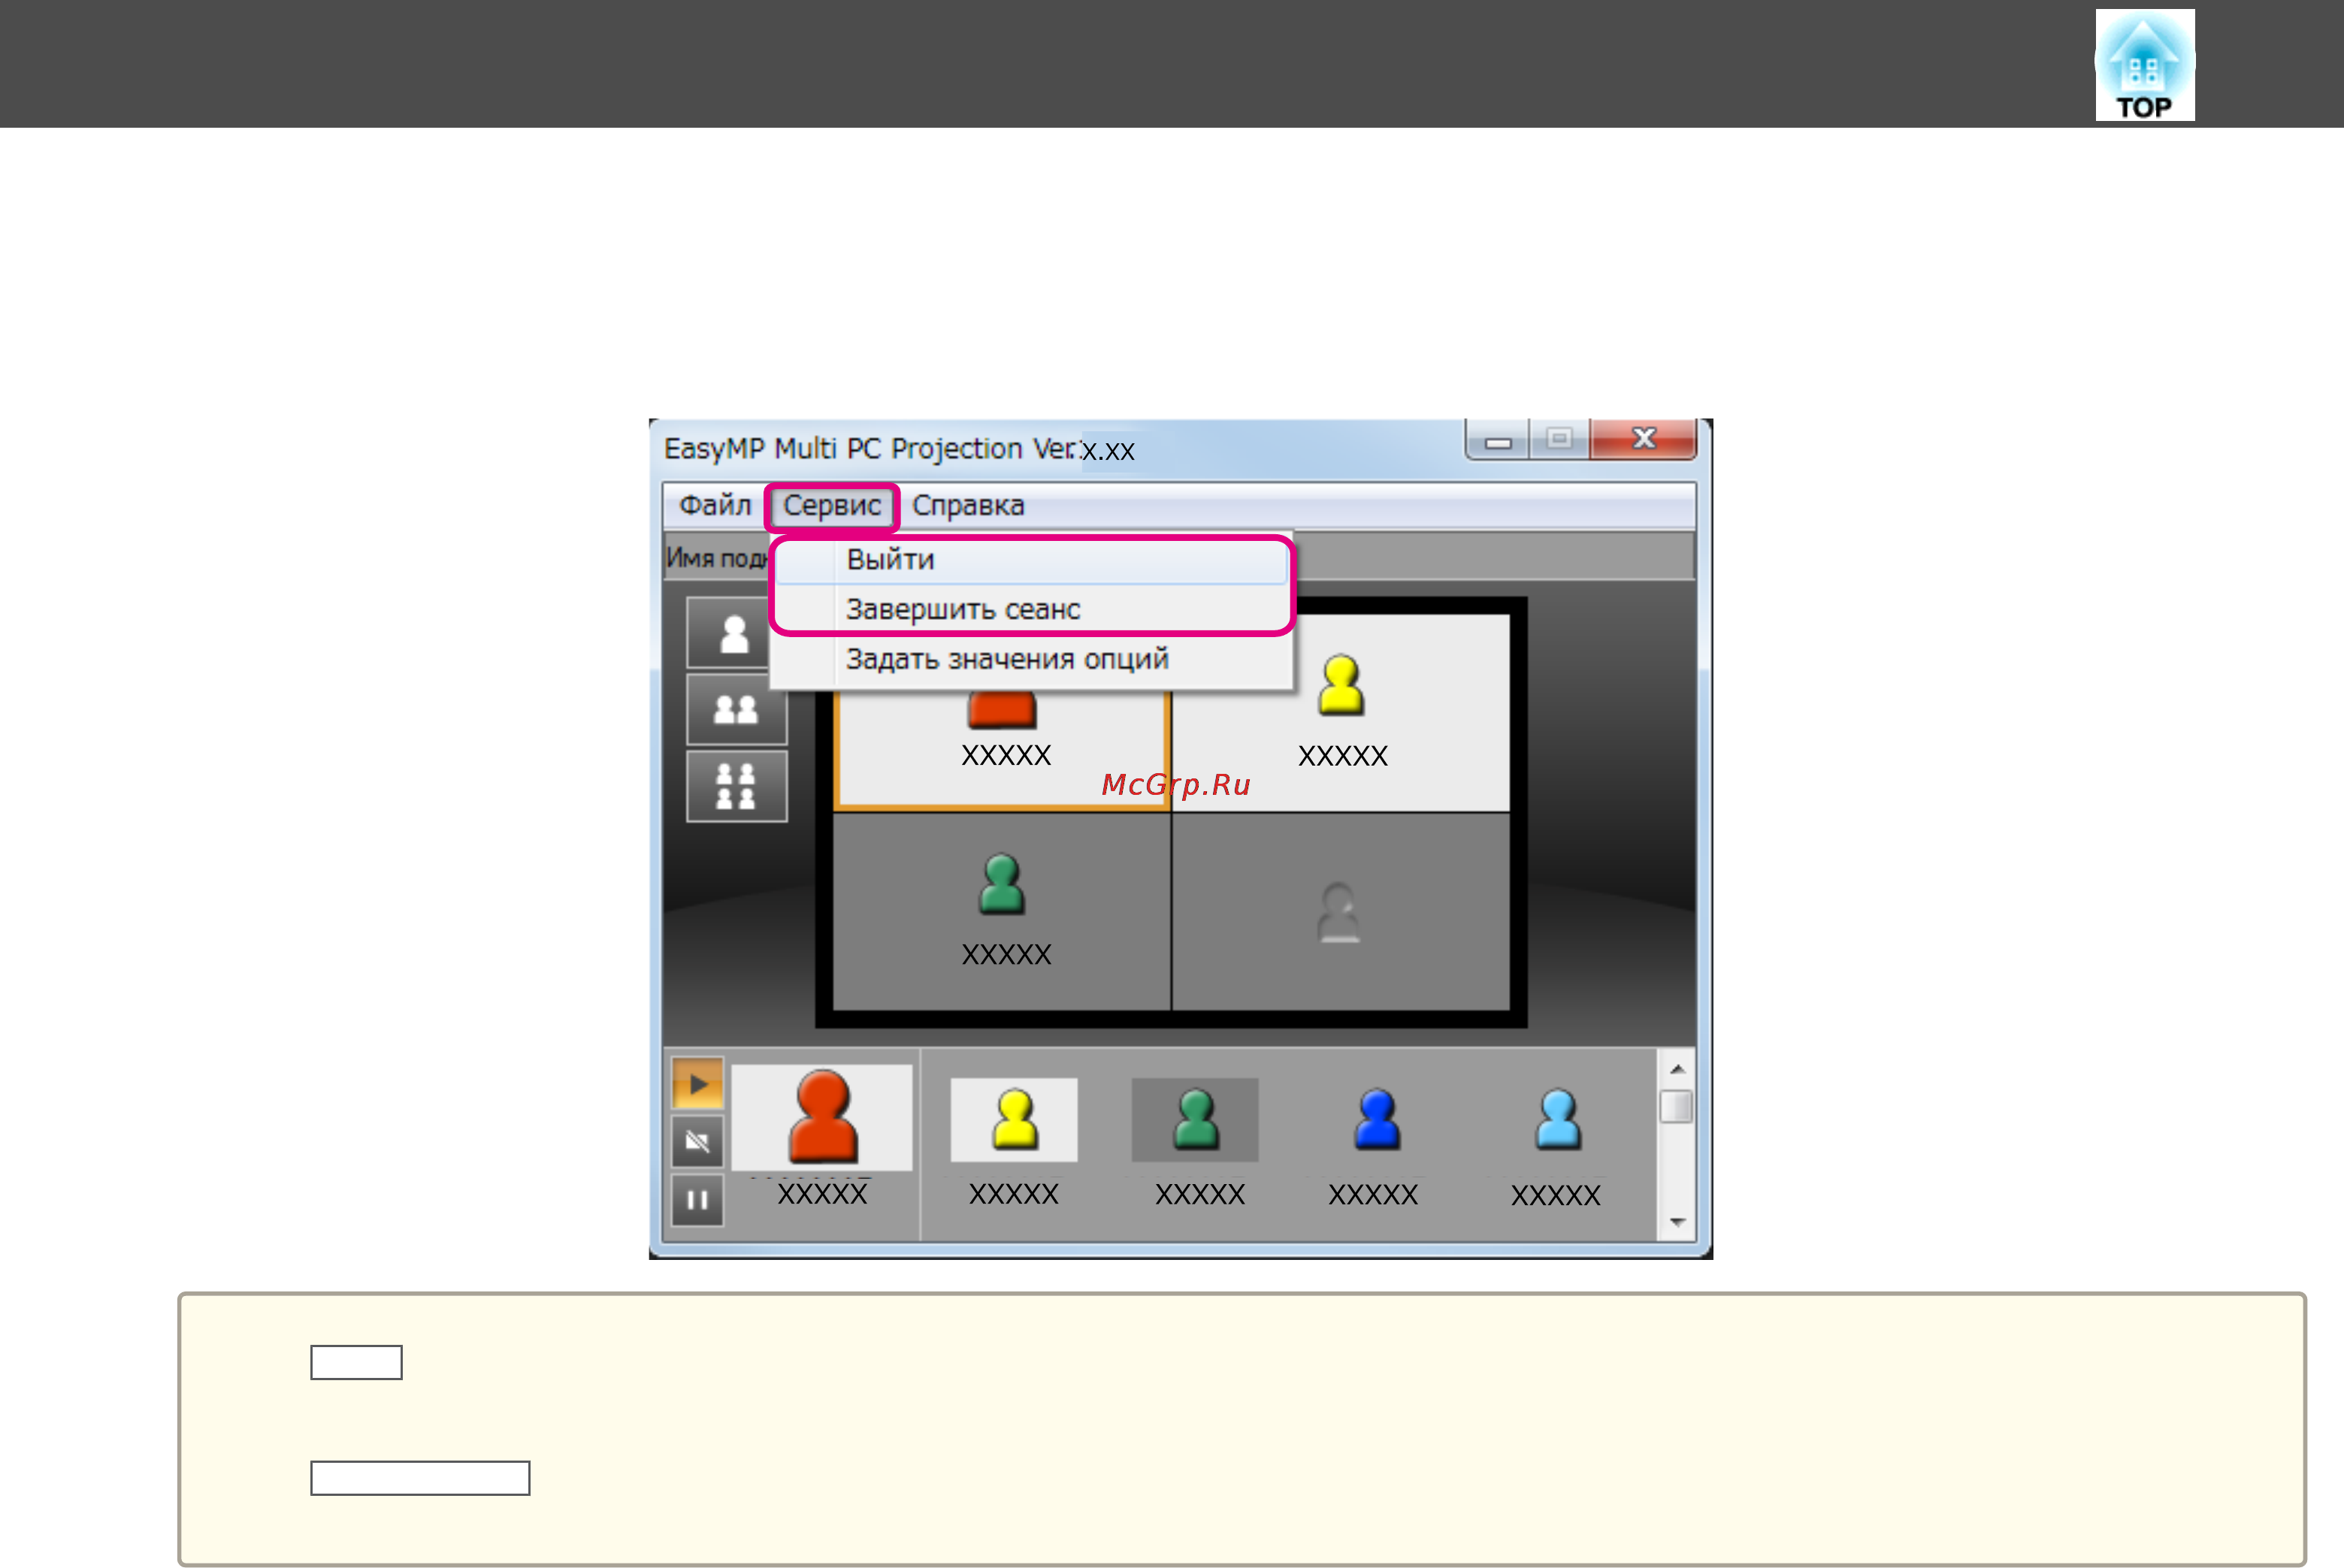Minimize the EasyMP Multi PC Projection window
The height and width of the screenshot is (1568, 2344).
pos(1497,440)
